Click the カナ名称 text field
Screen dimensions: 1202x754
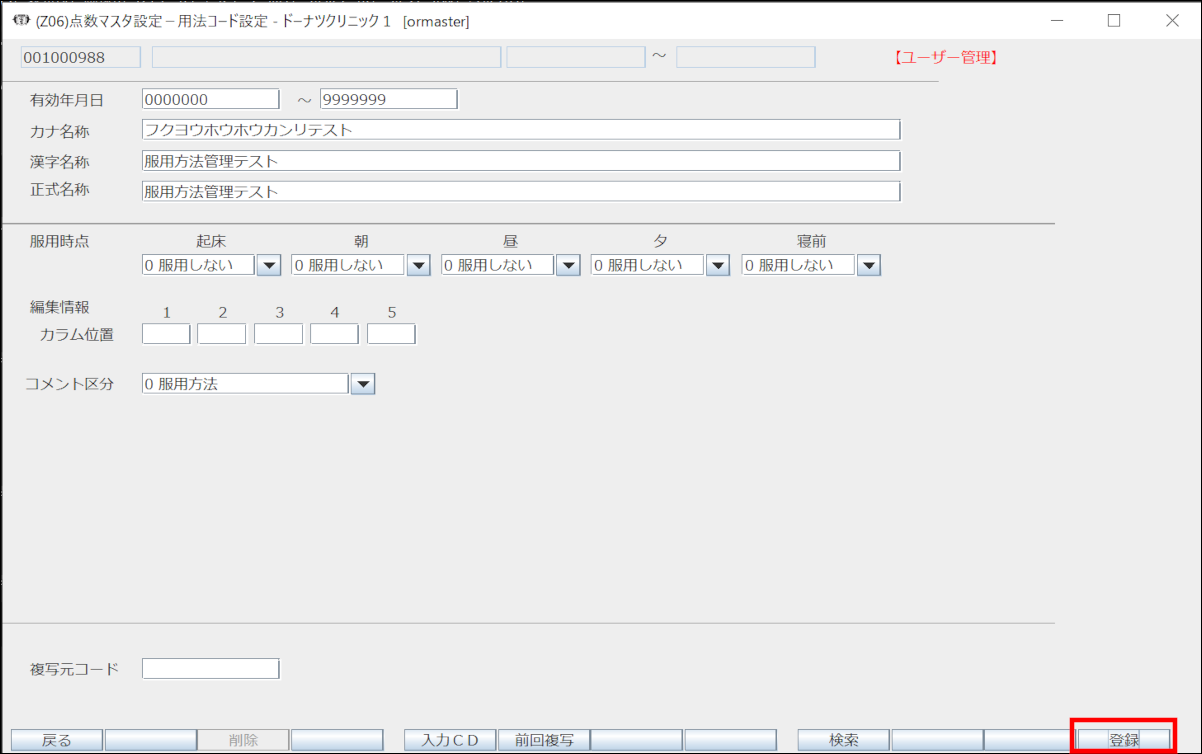(520, 130)
